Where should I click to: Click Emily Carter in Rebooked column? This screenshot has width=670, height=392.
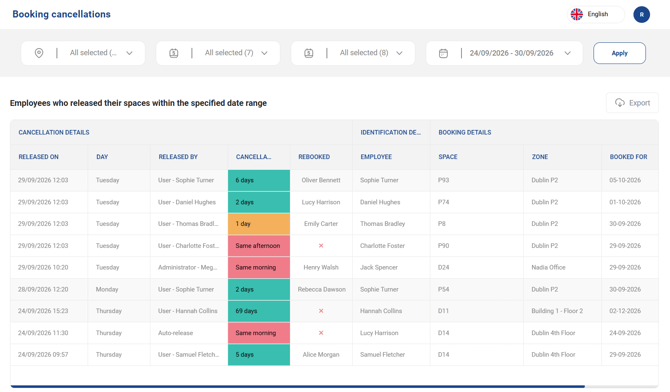pyautogui.click(x=321, y=224)
